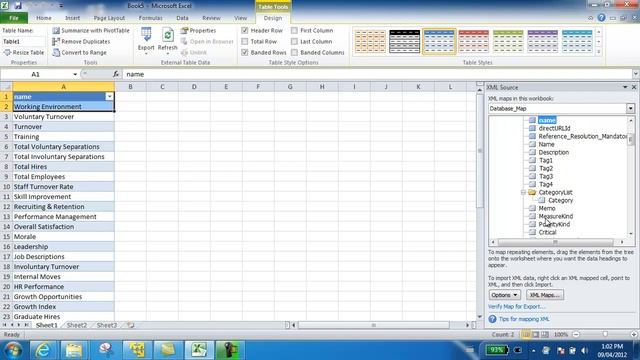Image resolution: width=640 pixels, height=360 pixels.
Task: Click the Tips for mapping XML help icon
Action: (x=493, y=319)
